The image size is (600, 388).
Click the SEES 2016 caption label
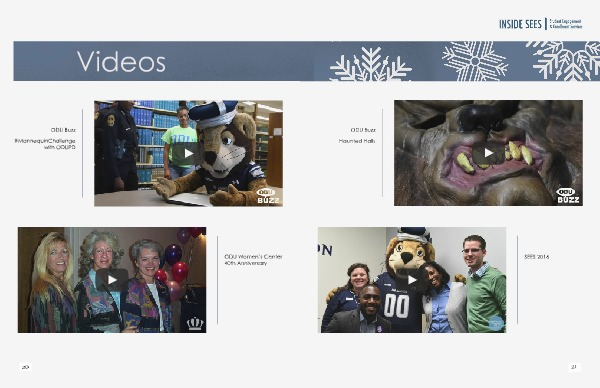[x=536, y=257]
